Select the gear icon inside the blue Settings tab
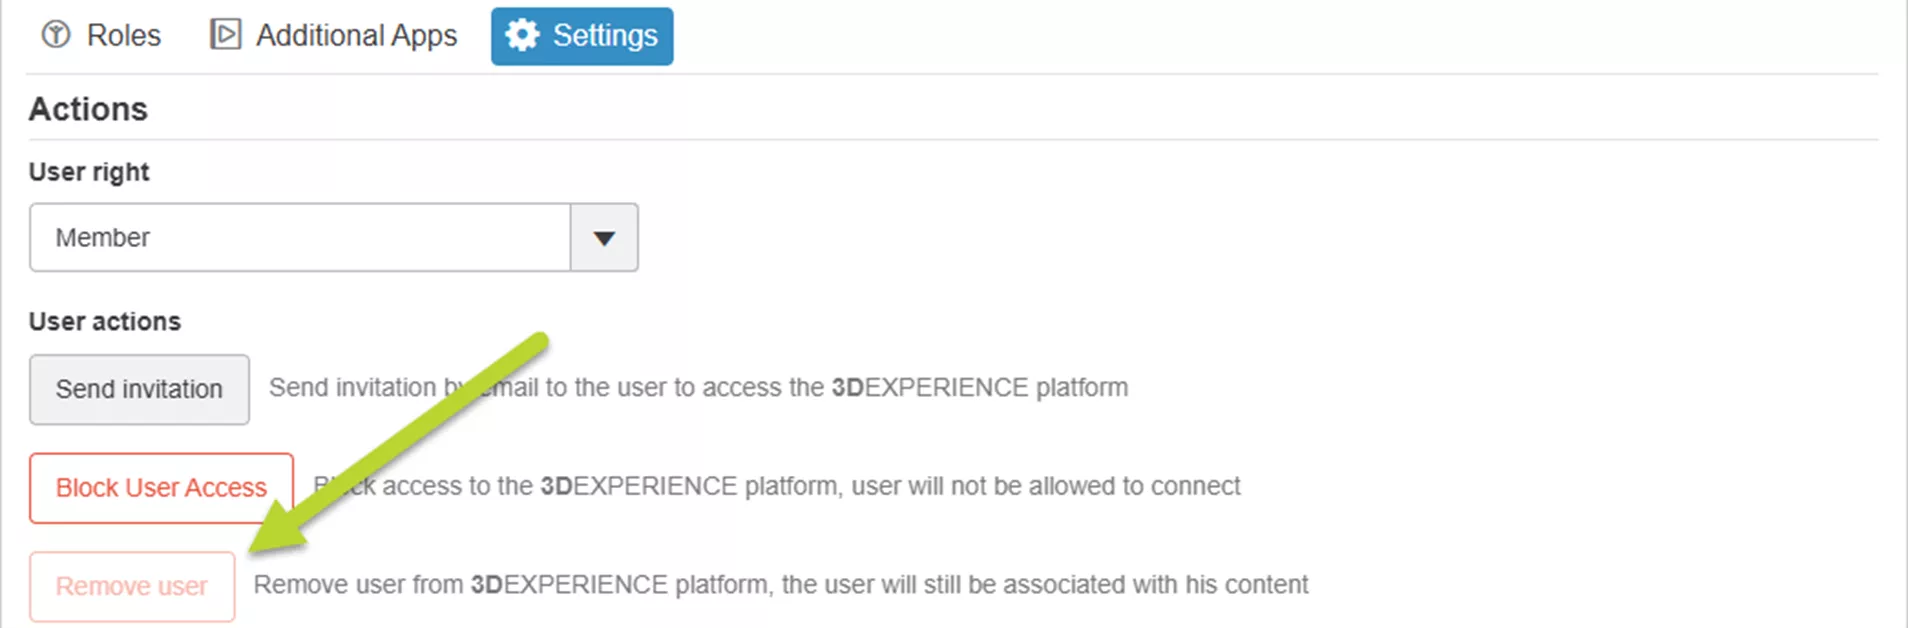This screenshot has height=628, width=1908. click(x=521, y=35)
